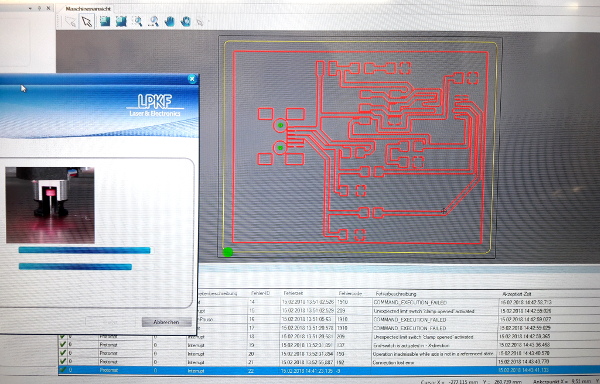
Task: Close the left docked panel
Action: coord(48,8)
